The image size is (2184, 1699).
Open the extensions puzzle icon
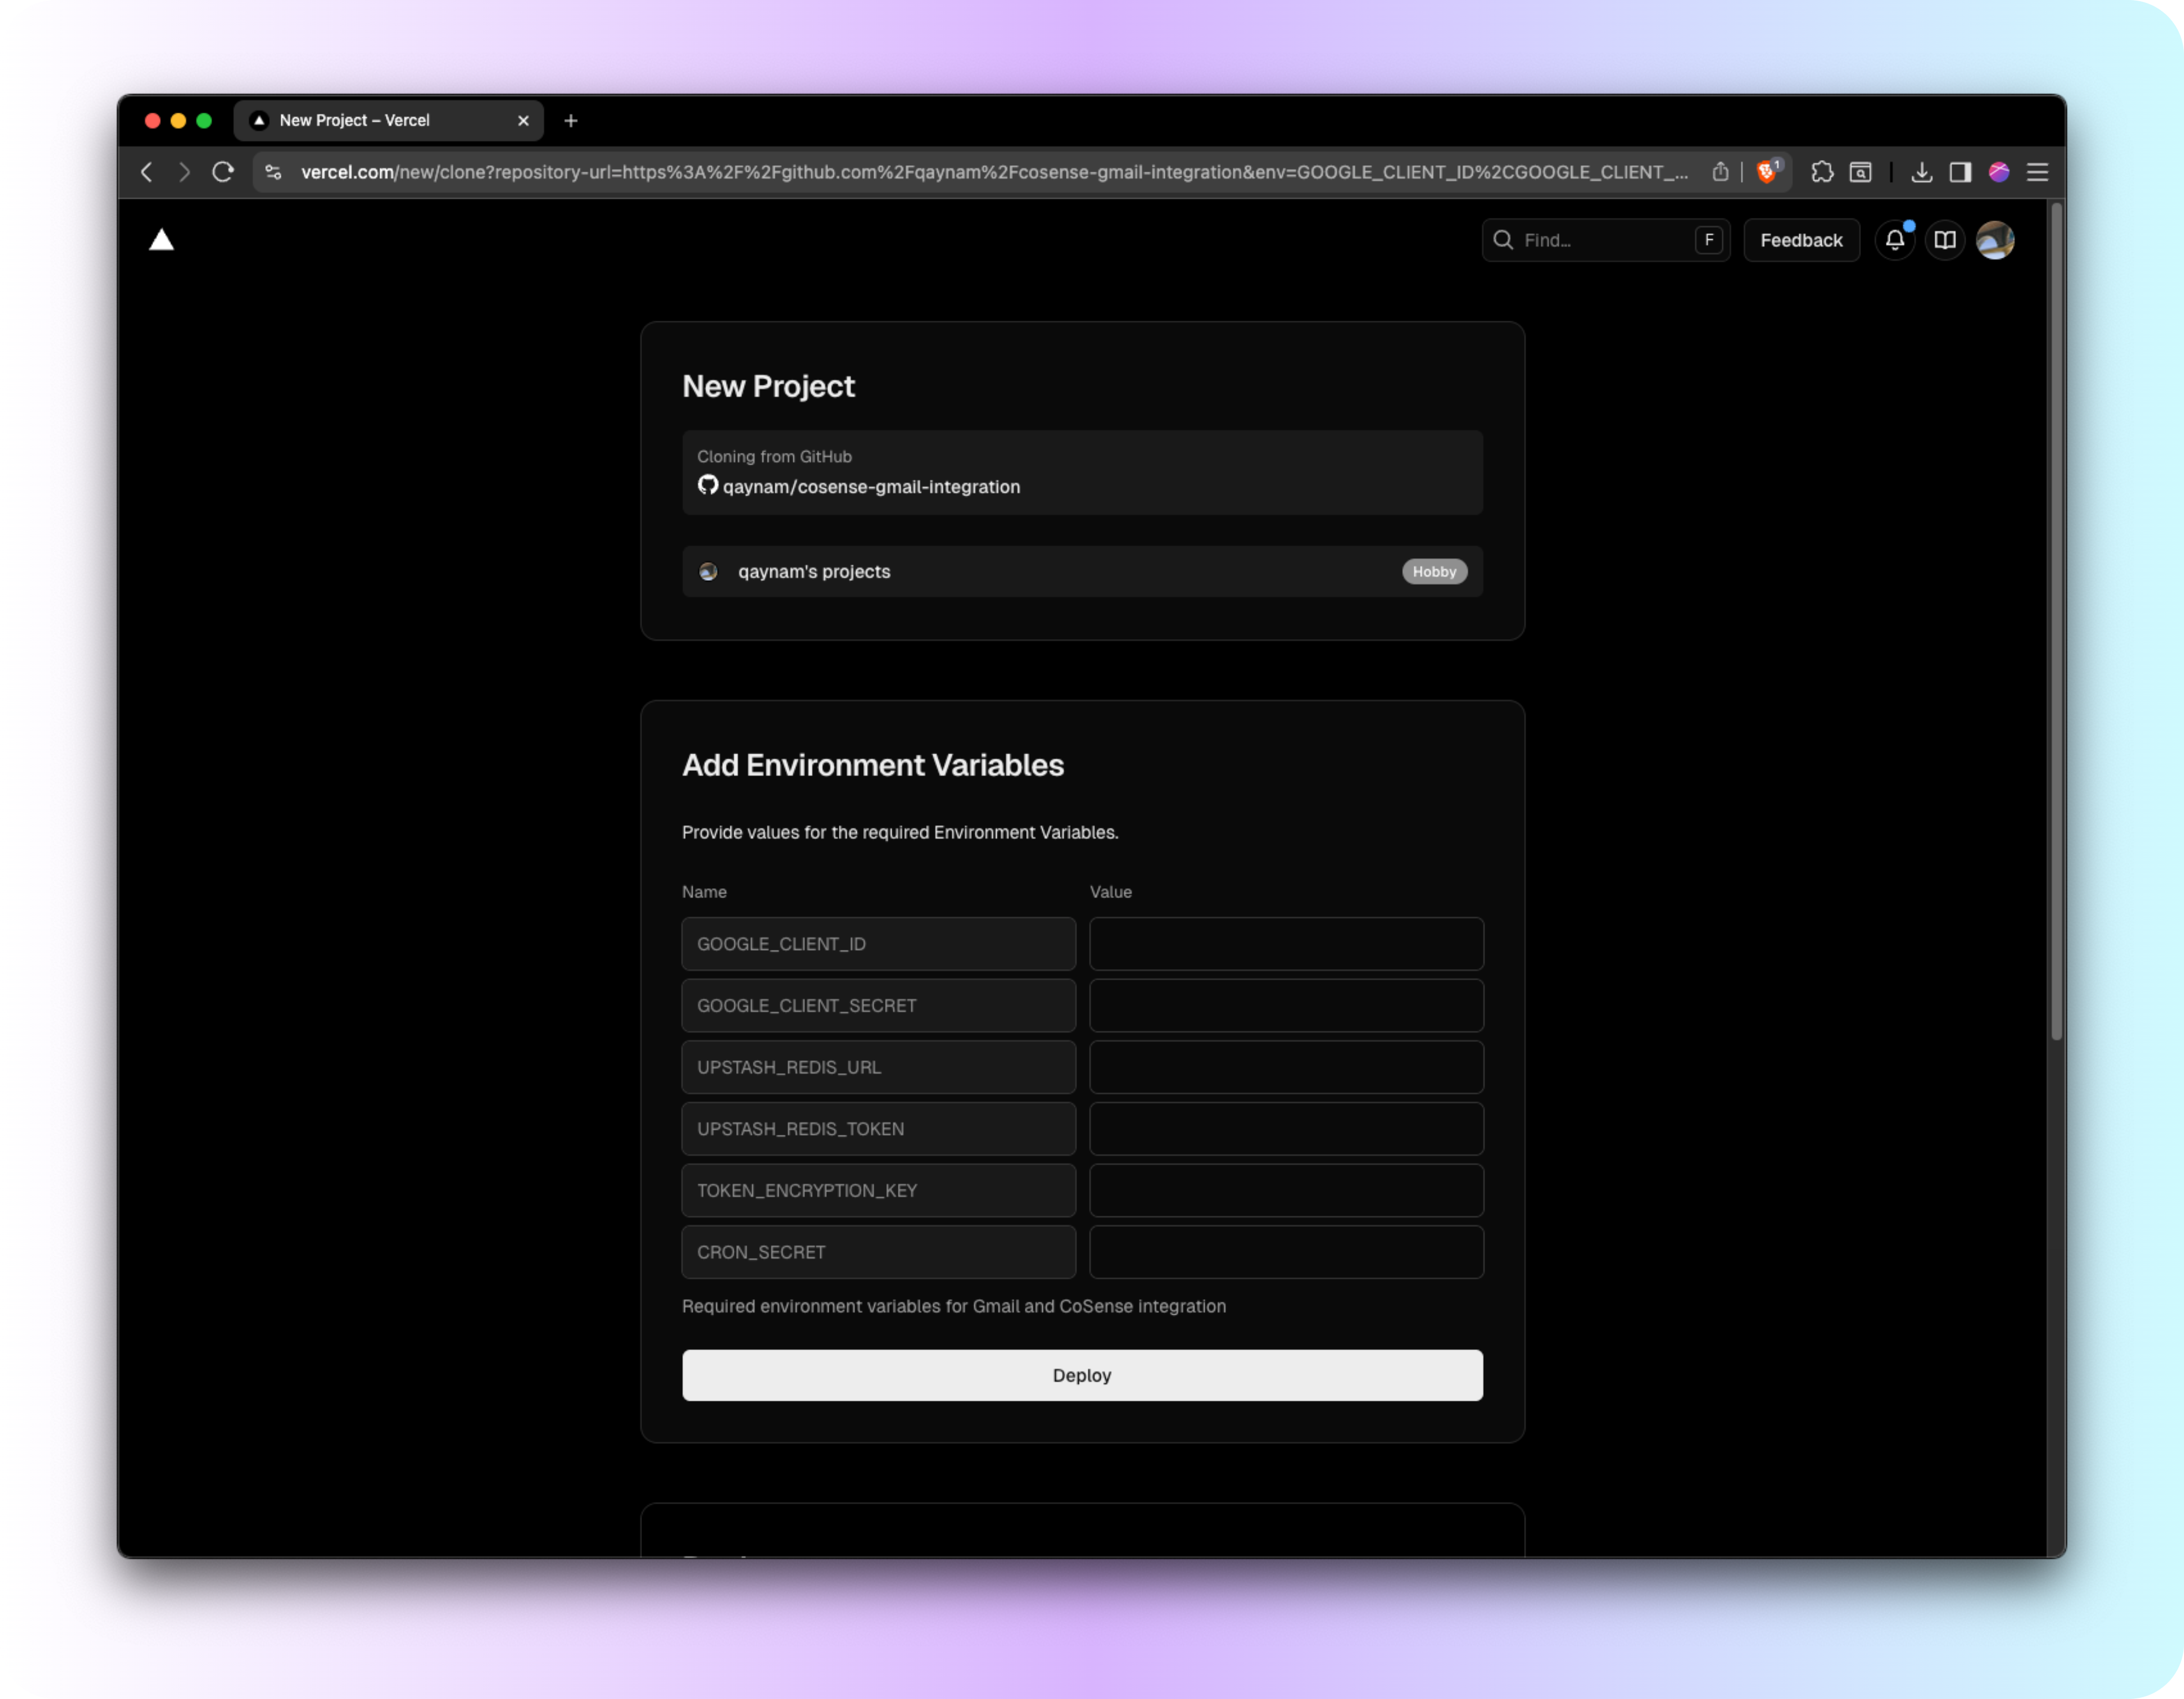[1822, 172]
